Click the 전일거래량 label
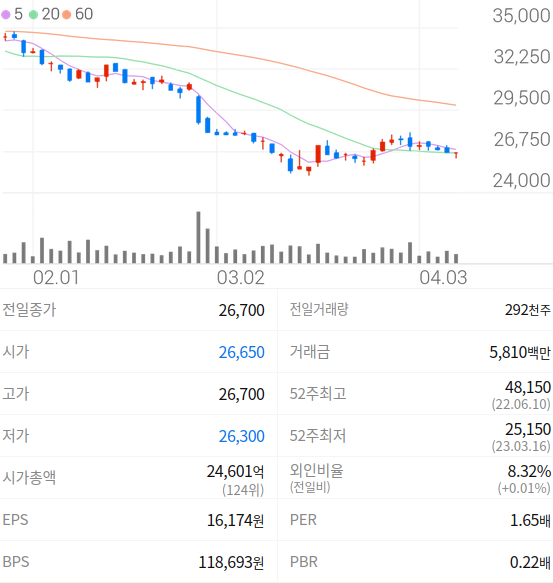 coord(319,309)
